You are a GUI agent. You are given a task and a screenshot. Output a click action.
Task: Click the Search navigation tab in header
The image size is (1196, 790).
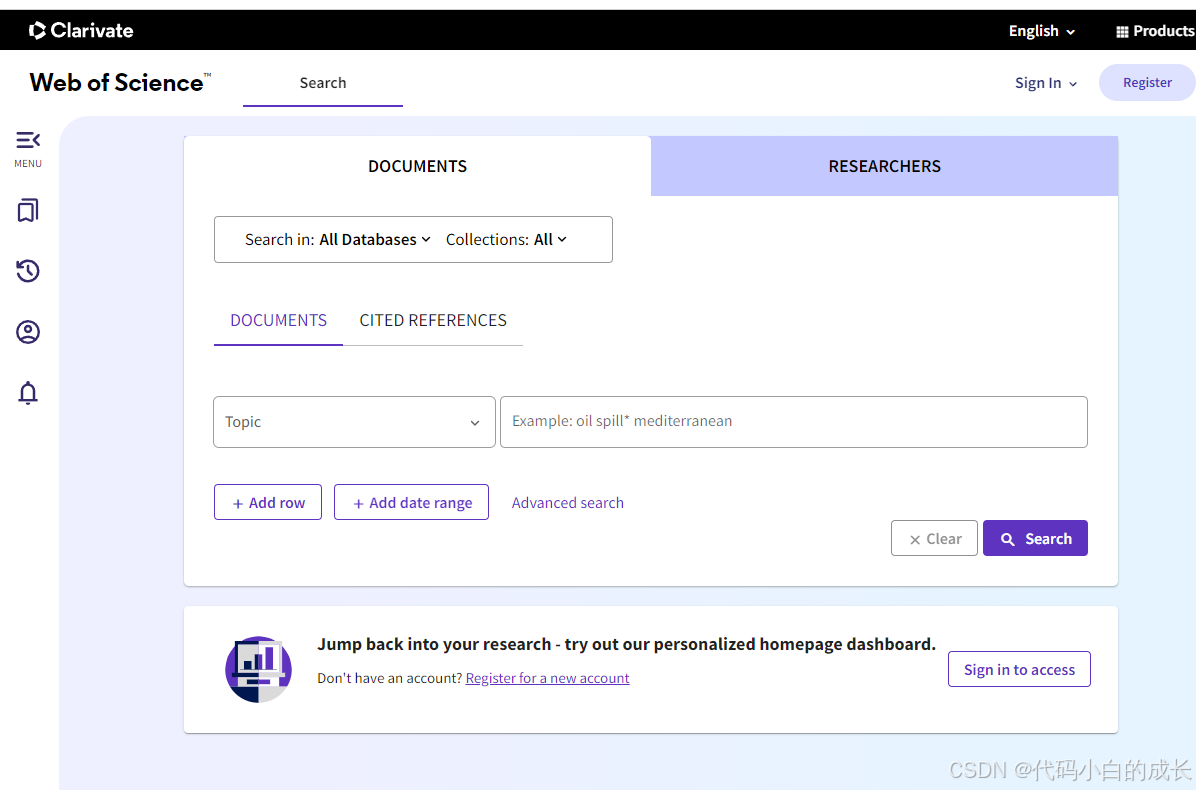323,83
